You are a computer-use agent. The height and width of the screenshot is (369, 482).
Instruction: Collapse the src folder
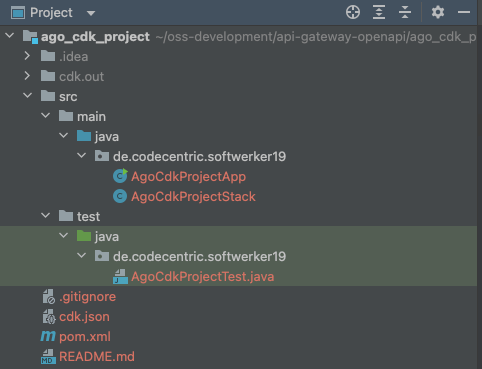tap(27, 96)
